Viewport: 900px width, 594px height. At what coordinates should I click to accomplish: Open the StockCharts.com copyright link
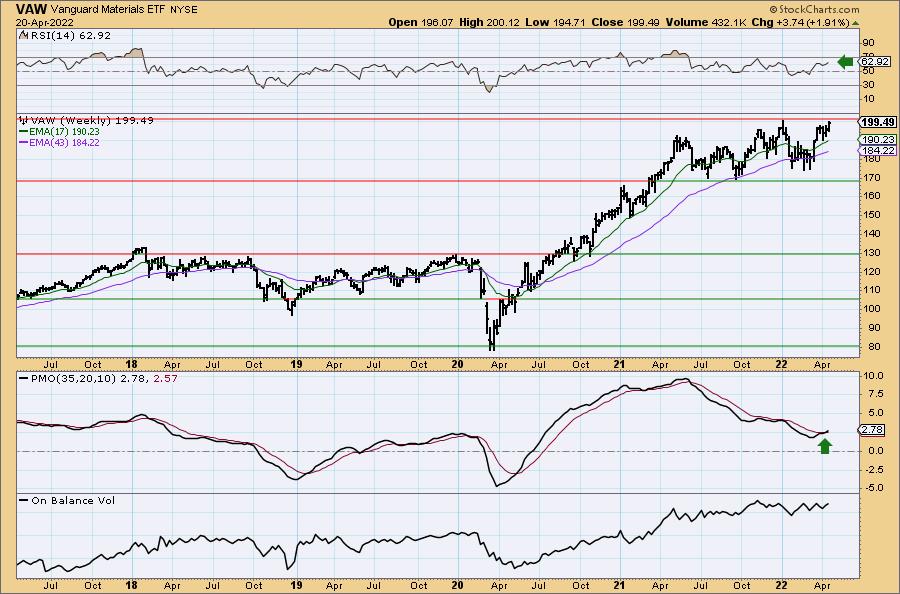tap(814, 9)
